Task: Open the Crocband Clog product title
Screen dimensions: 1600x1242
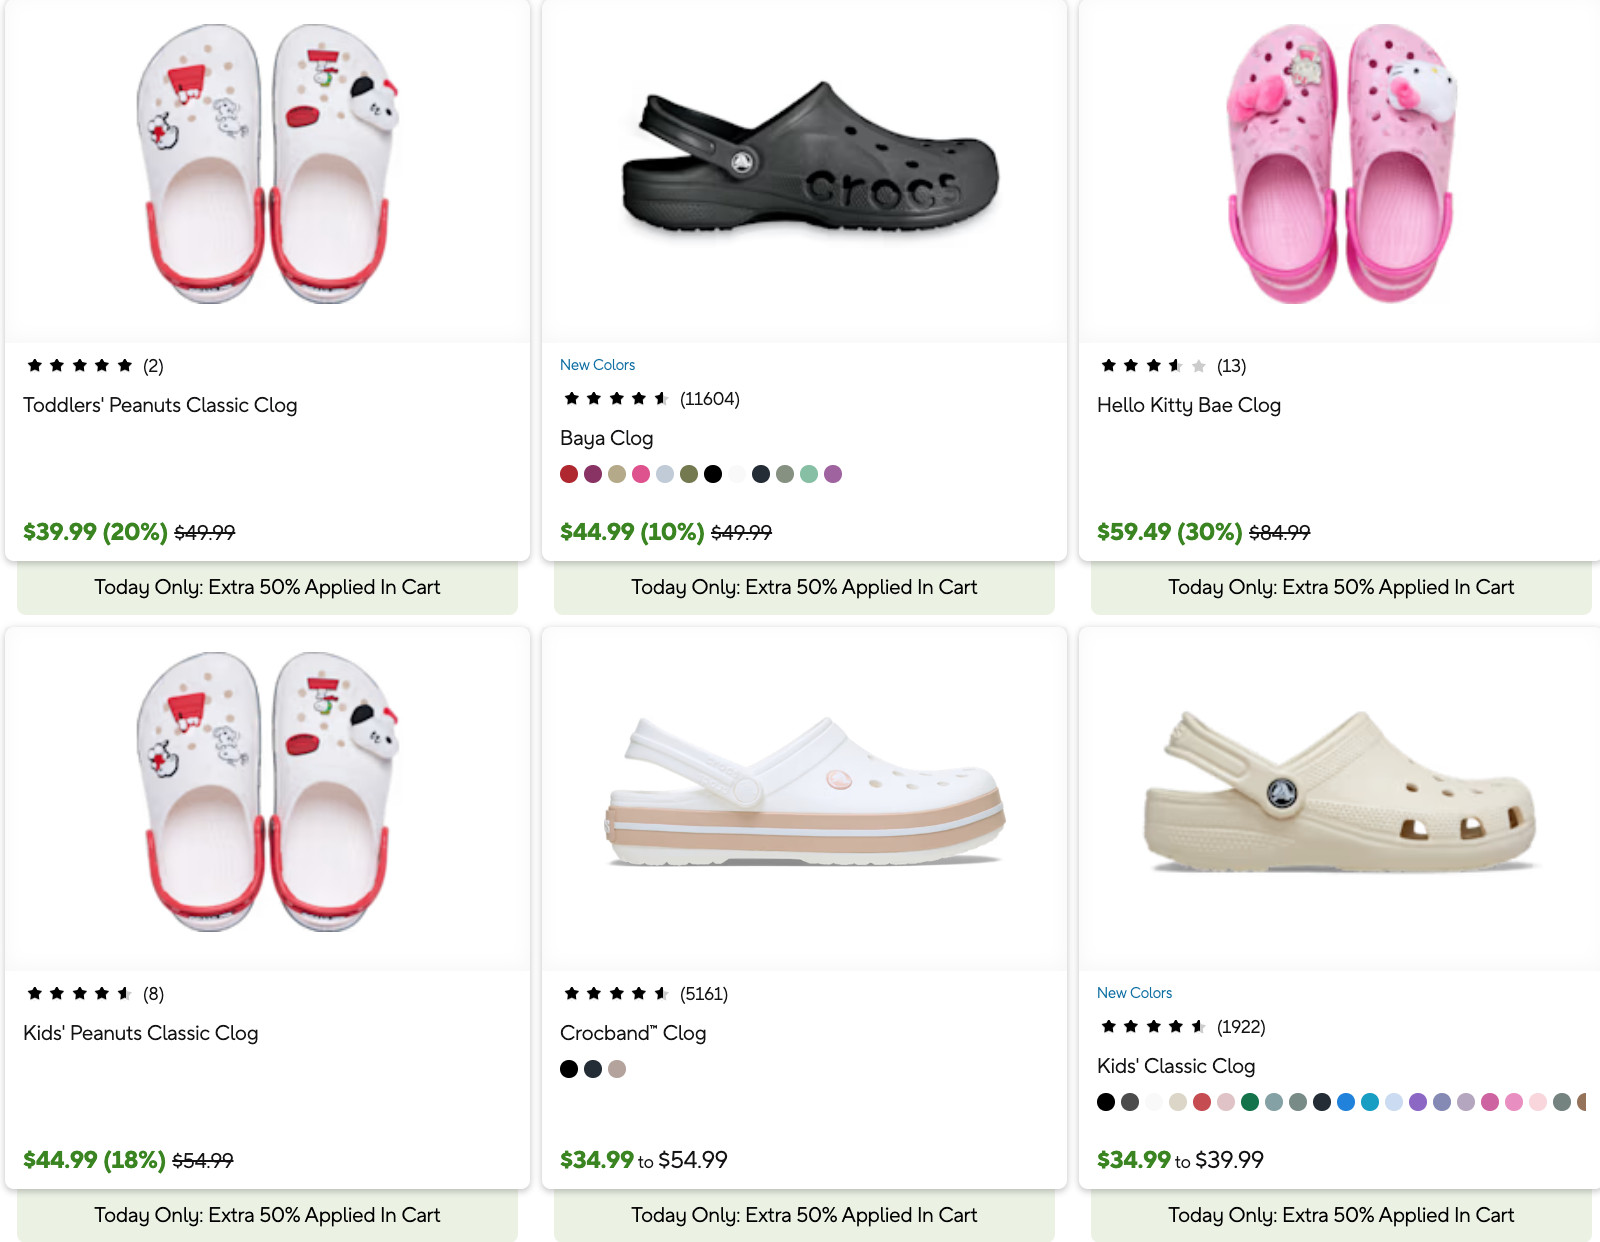Action: coord(633,1033)
